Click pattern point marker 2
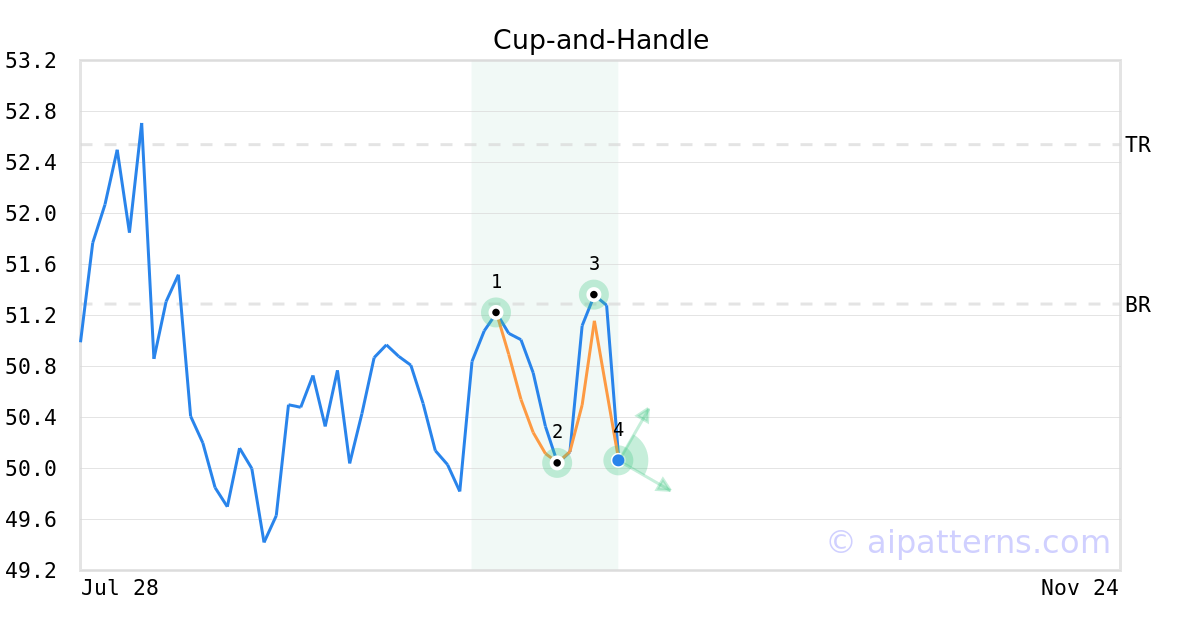1200x630 pixels. [x=557, y=462]
